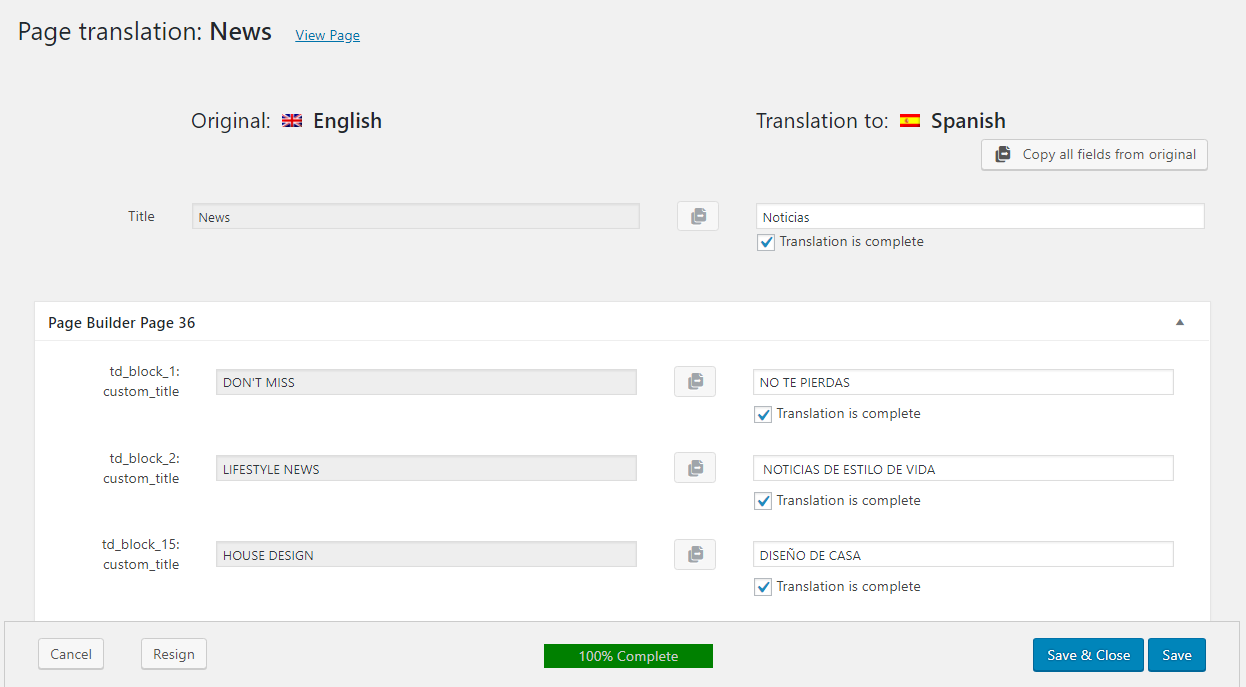Toggle completion for NOTICIAS DE ESTILO DE VIDA

click(x=763, y=501)
